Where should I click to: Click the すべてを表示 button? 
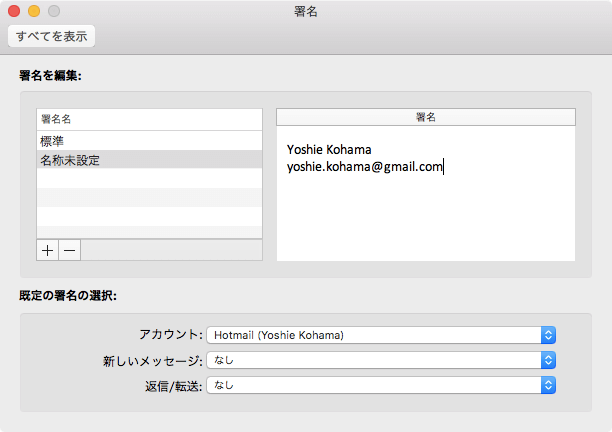52,37
